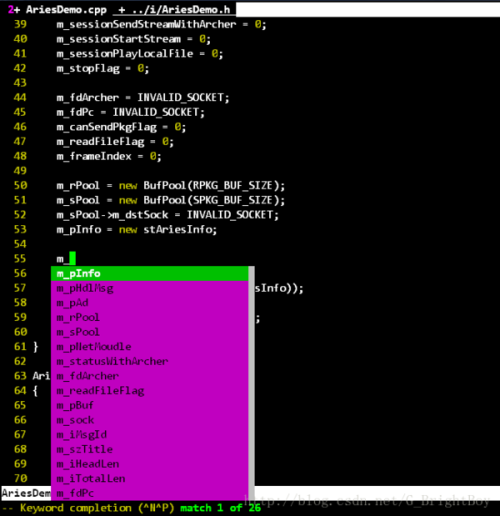The height and width of the screenshot is (516, 500).
Task: Select the m_iHeadLen completion entry
Action: pyautogui.click(x=149, y=464)
